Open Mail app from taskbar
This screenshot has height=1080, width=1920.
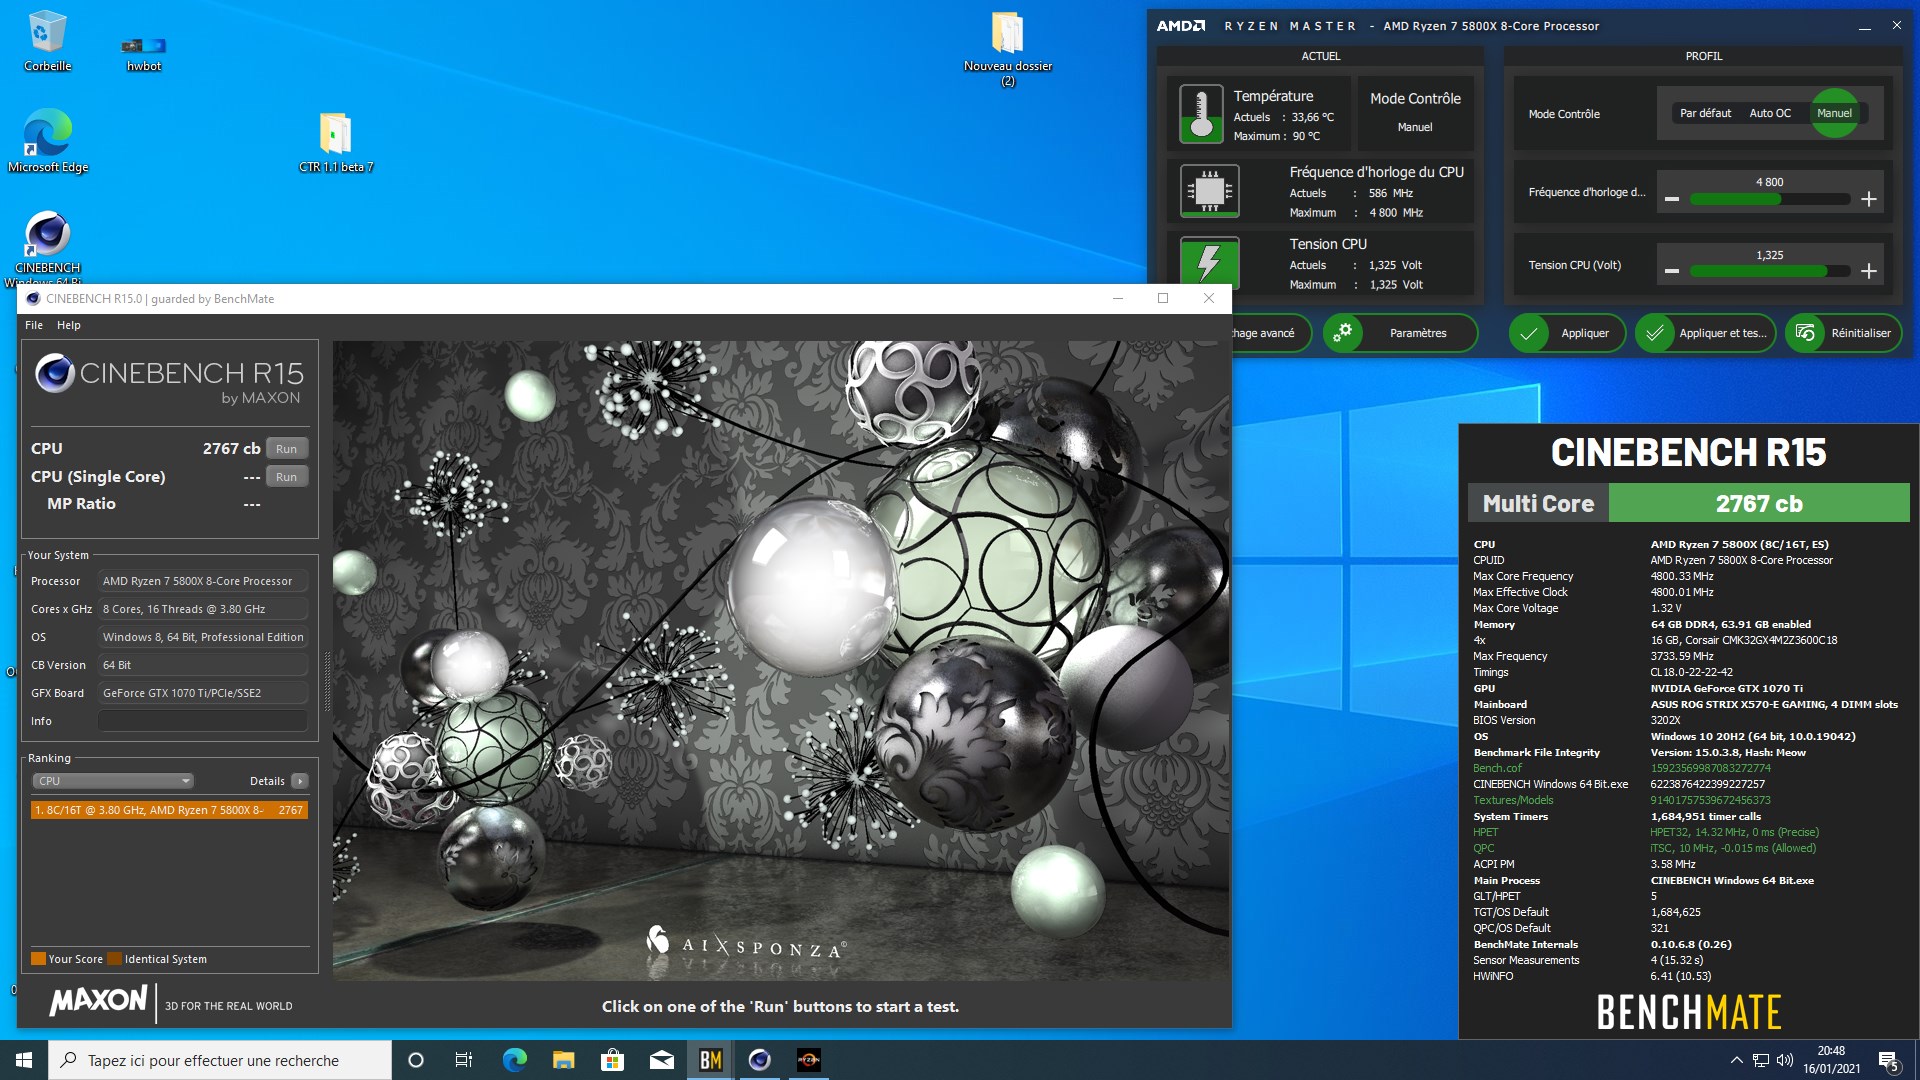[661, 1060]
